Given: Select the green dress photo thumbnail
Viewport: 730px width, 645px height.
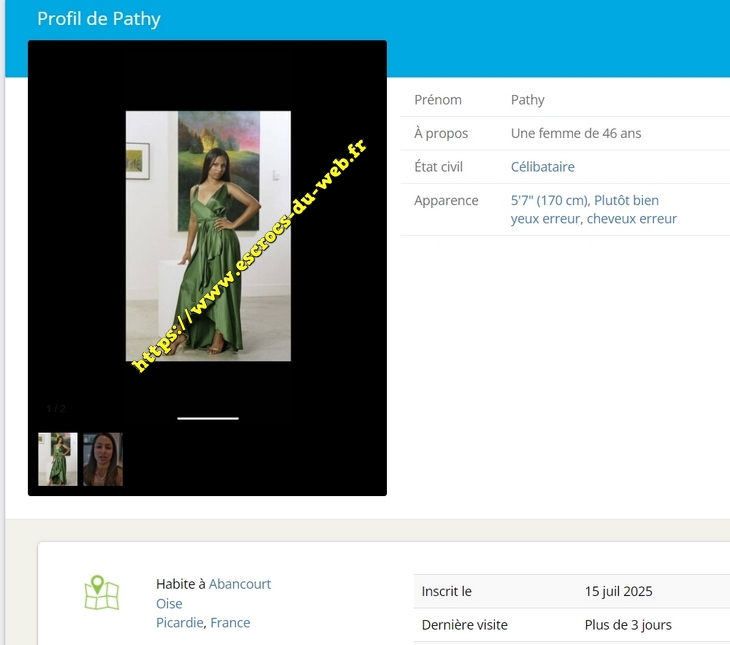Looking at the screenshot, I should pyautogui.click(x=58, y=459).
